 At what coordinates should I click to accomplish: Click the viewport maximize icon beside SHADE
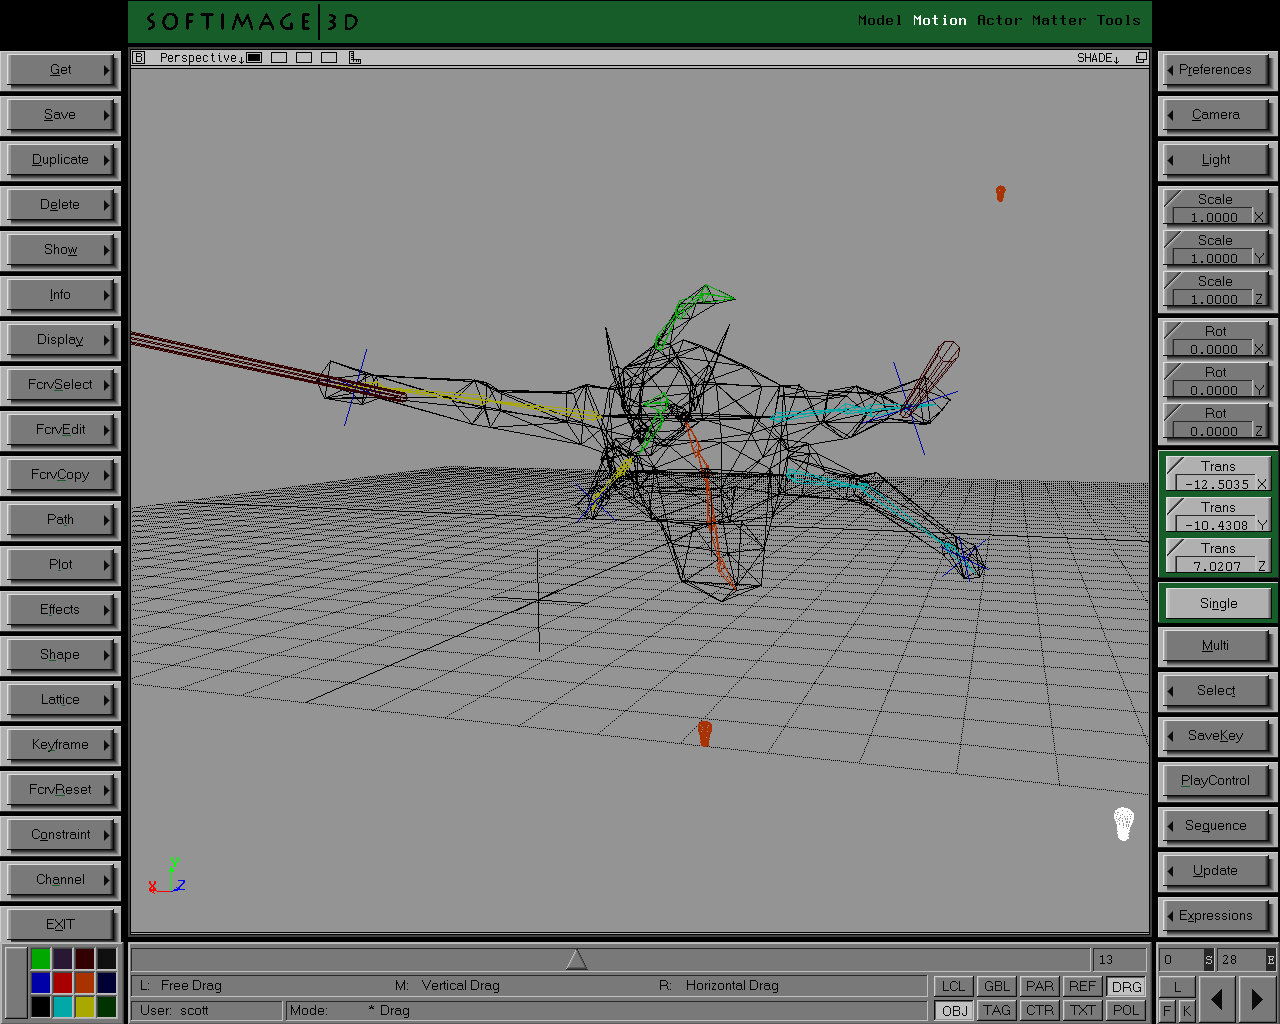[x=1141, y=58]
